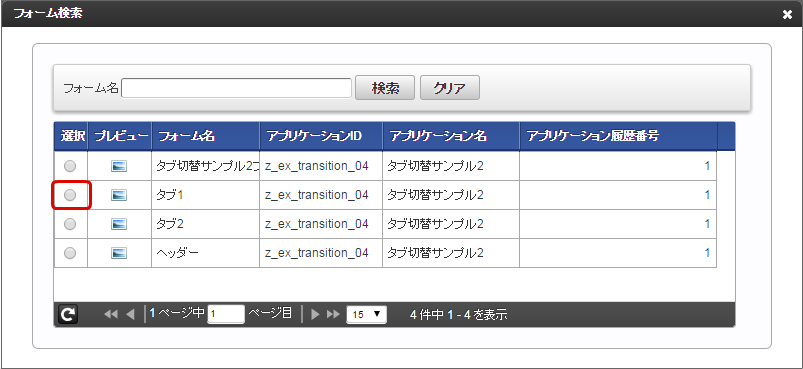Go to the previous page
Image resolution: width=803 pixels, height=369 pixels.
click(x=130, y=314)
